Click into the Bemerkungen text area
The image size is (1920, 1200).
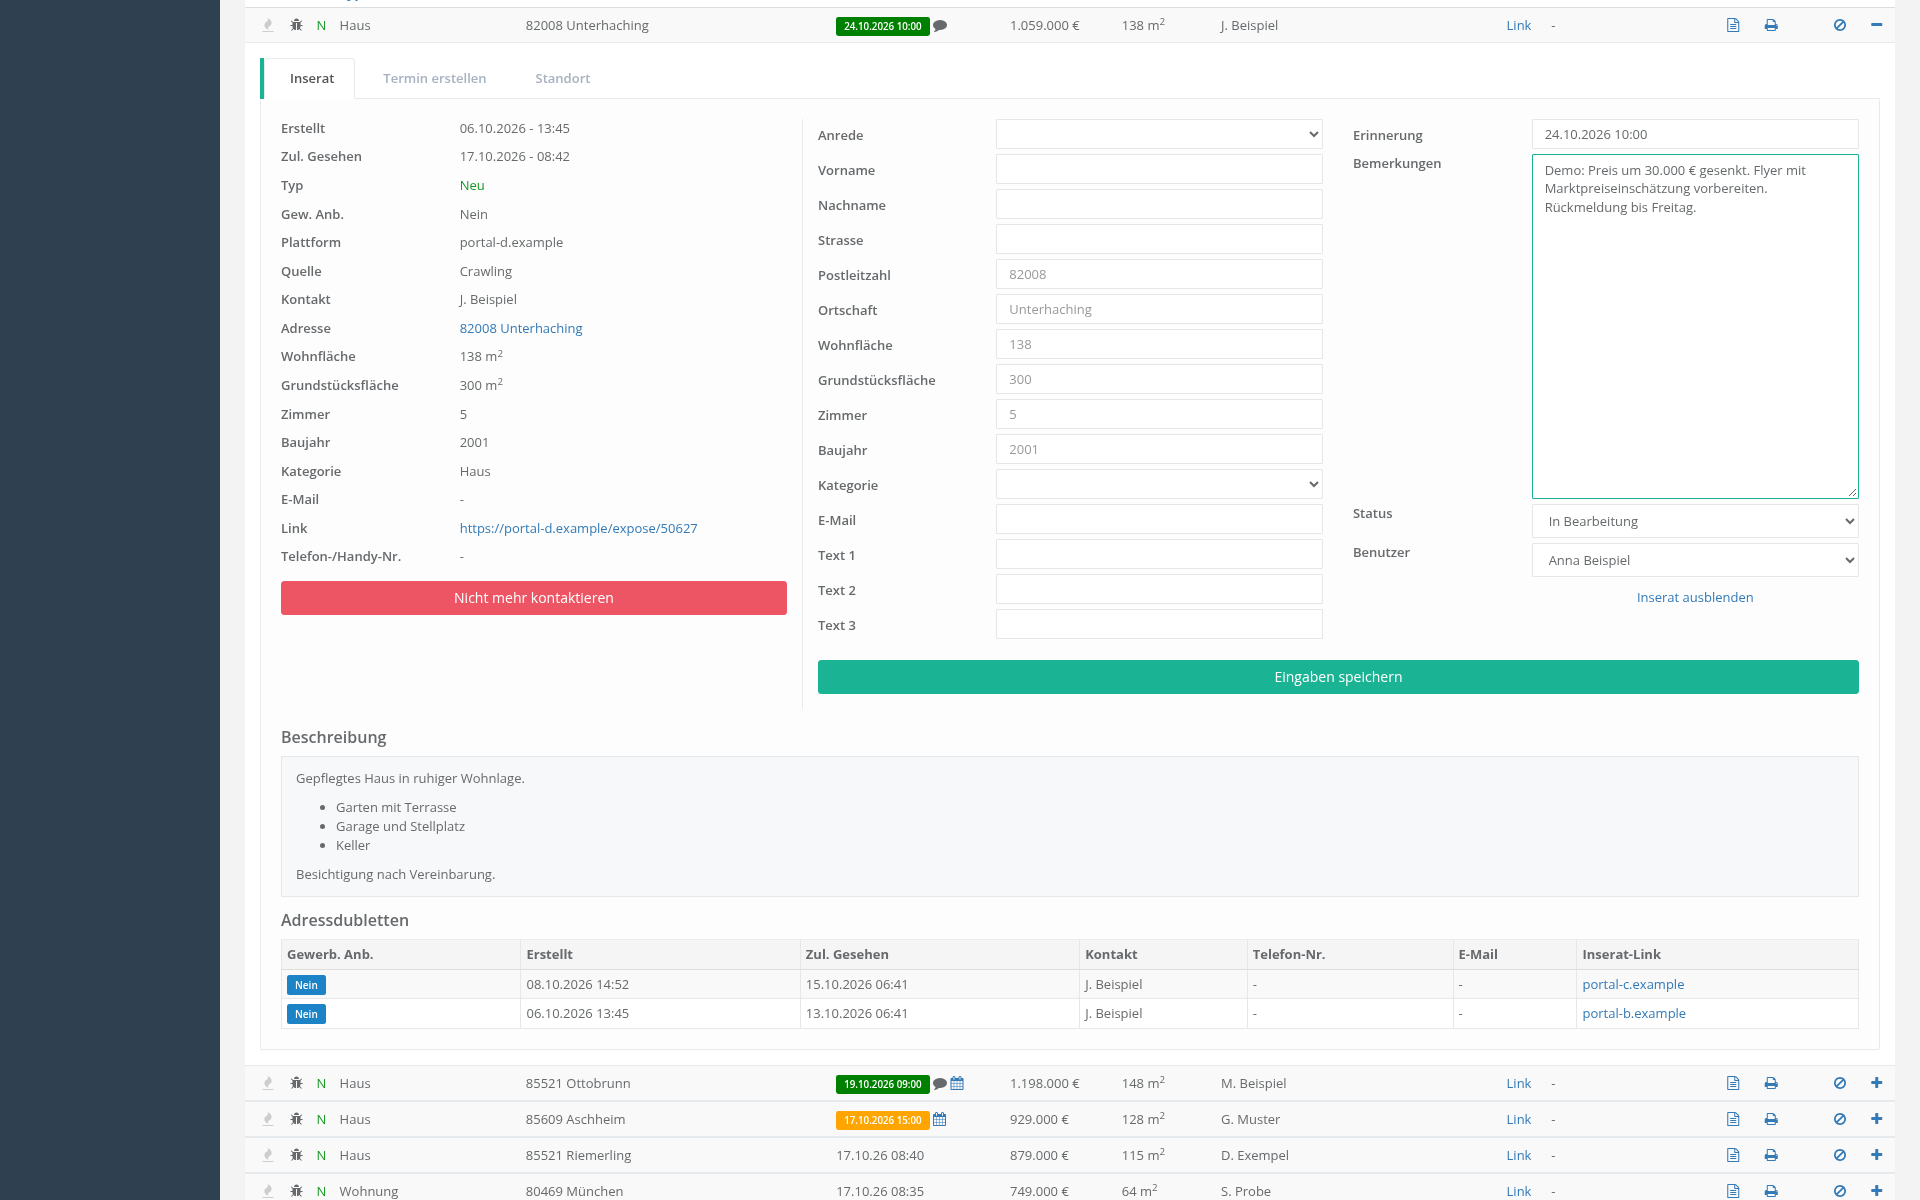1695,326
